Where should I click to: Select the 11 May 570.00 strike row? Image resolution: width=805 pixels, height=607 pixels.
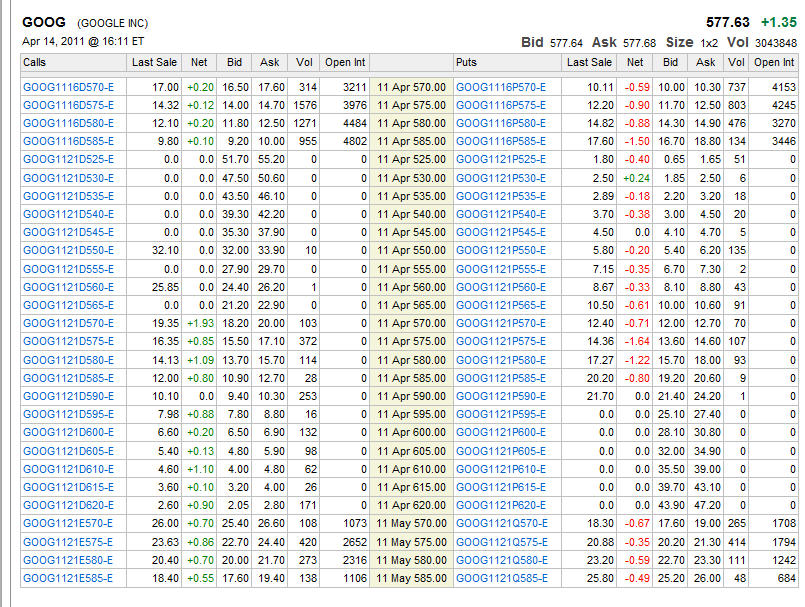(x=411, y=523)
